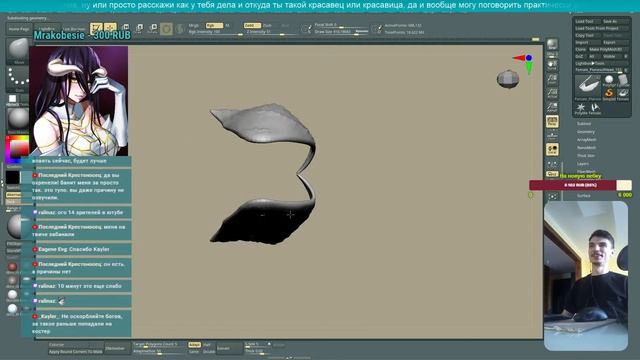Select the black secondary color swatch
Screen dimensions: 640x360
pos(12,178)
